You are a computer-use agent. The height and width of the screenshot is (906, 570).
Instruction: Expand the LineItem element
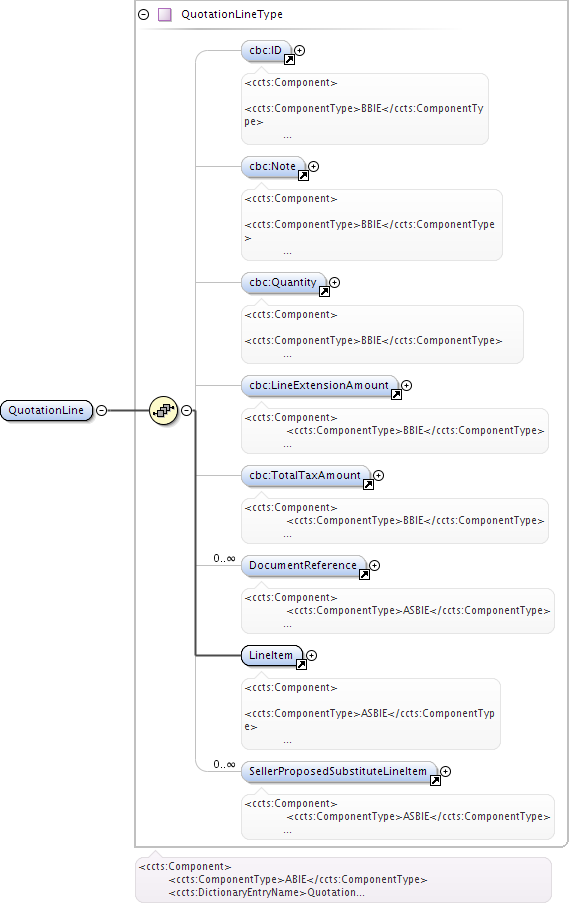312,656
